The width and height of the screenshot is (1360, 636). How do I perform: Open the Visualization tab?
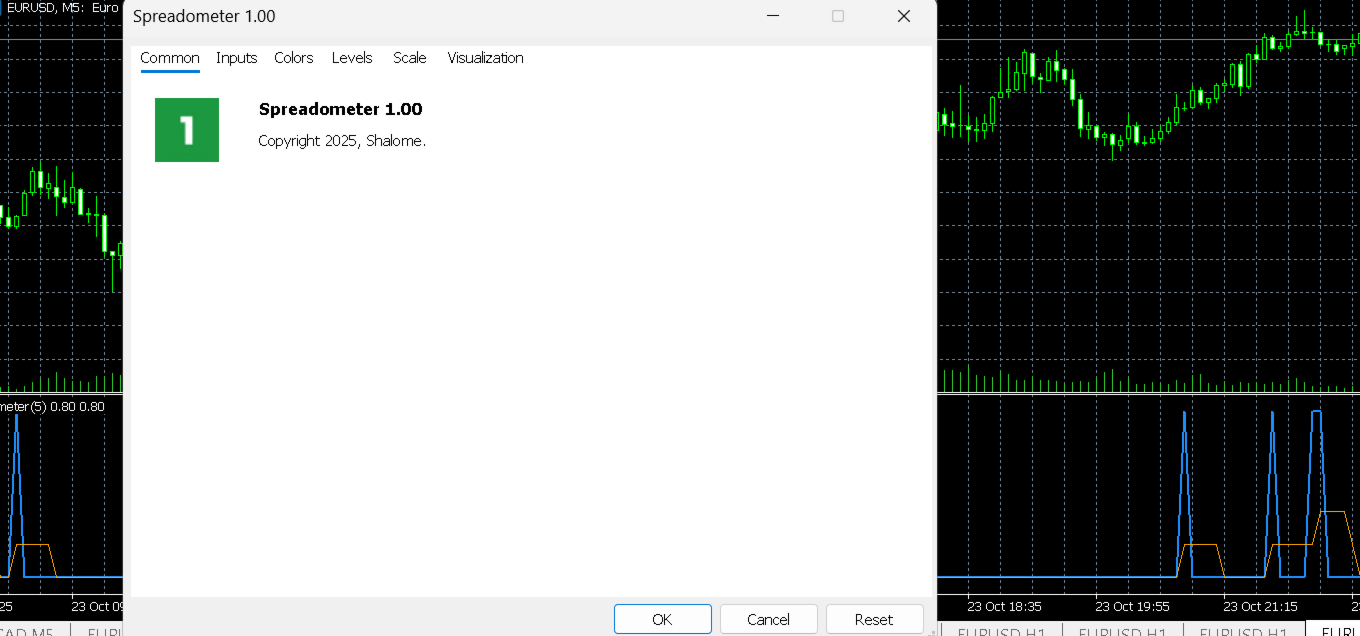point(485,58)
